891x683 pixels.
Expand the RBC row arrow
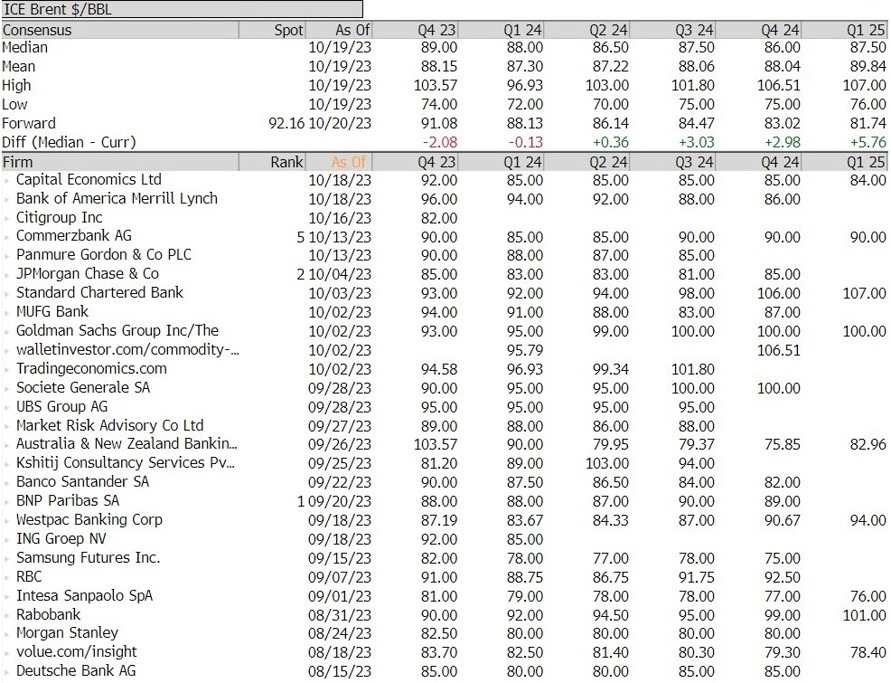[7, 578]
